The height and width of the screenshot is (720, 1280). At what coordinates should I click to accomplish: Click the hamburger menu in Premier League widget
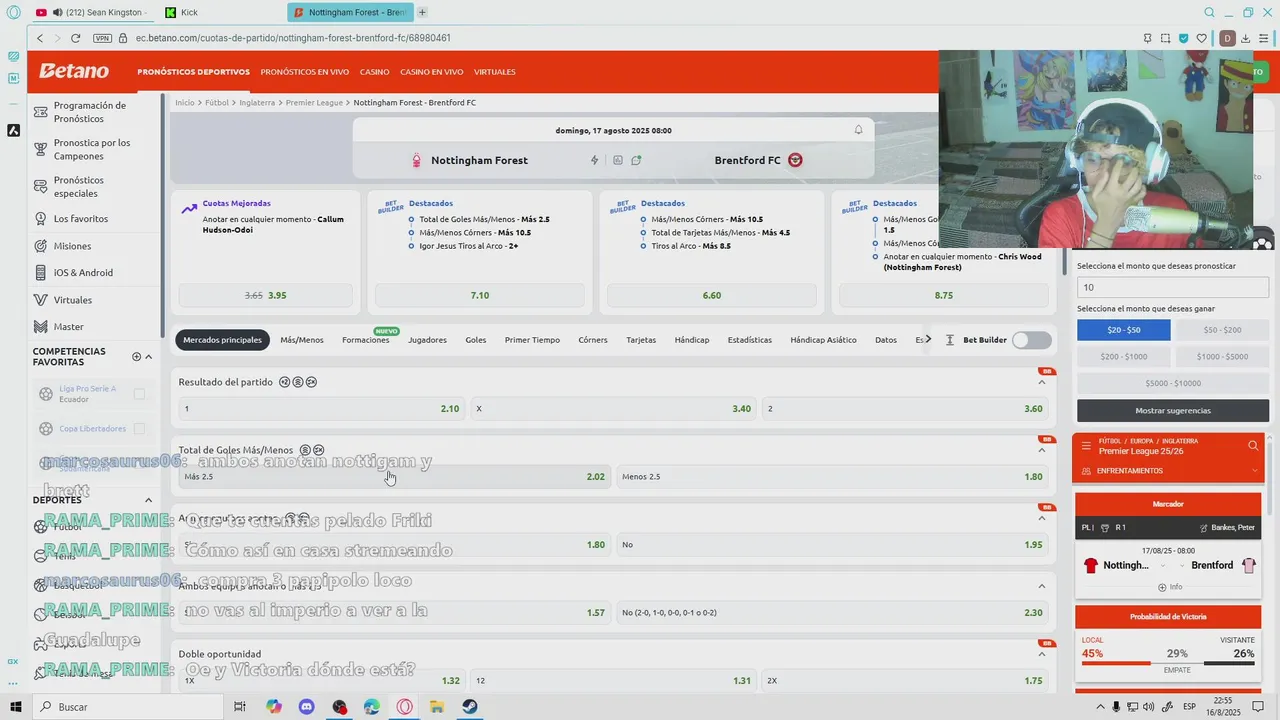point(1086,446)
